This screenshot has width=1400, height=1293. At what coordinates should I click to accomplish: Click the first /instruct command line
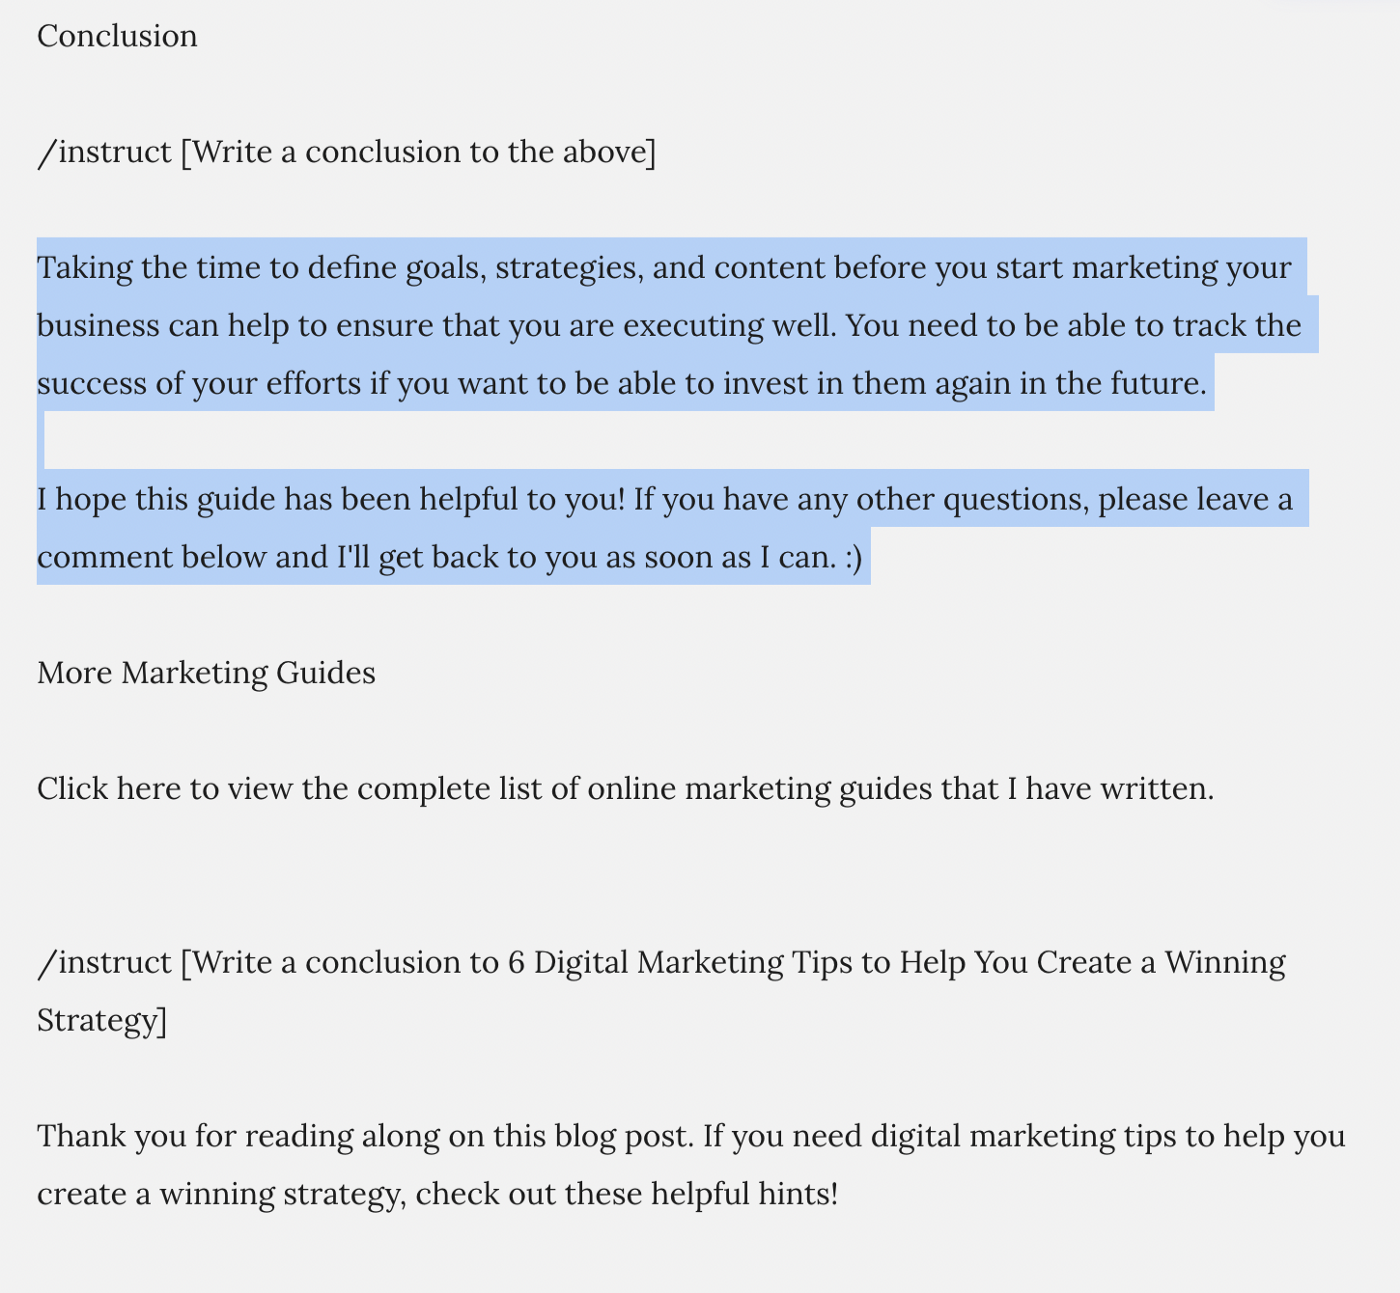(x=347, y=152)
